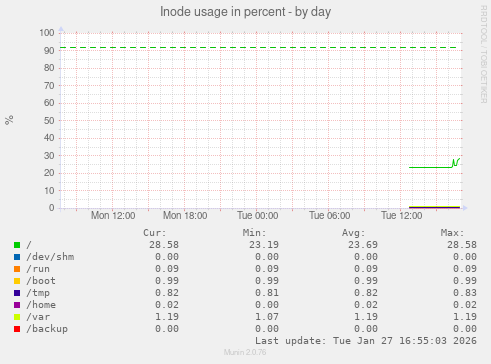491x364 pixels.
Task: Select the /home legend label
Action: click(41, 305)
